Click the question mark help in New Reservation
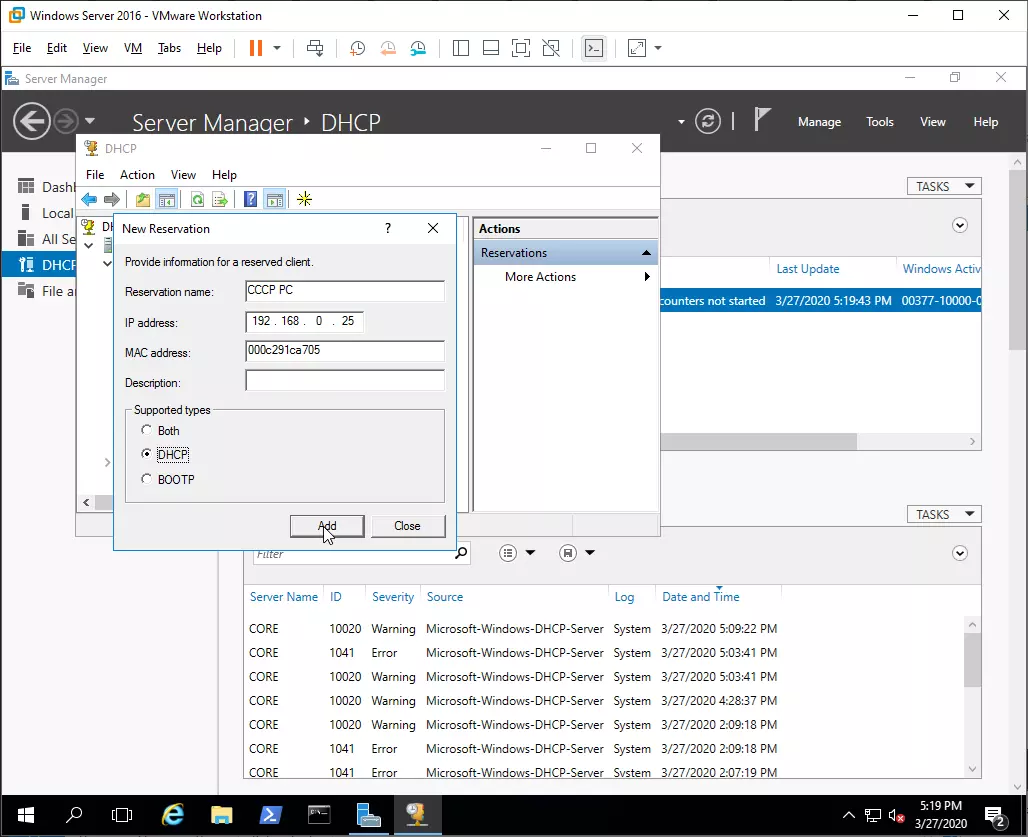This screenshot has height=837, width=1028. 387,228
